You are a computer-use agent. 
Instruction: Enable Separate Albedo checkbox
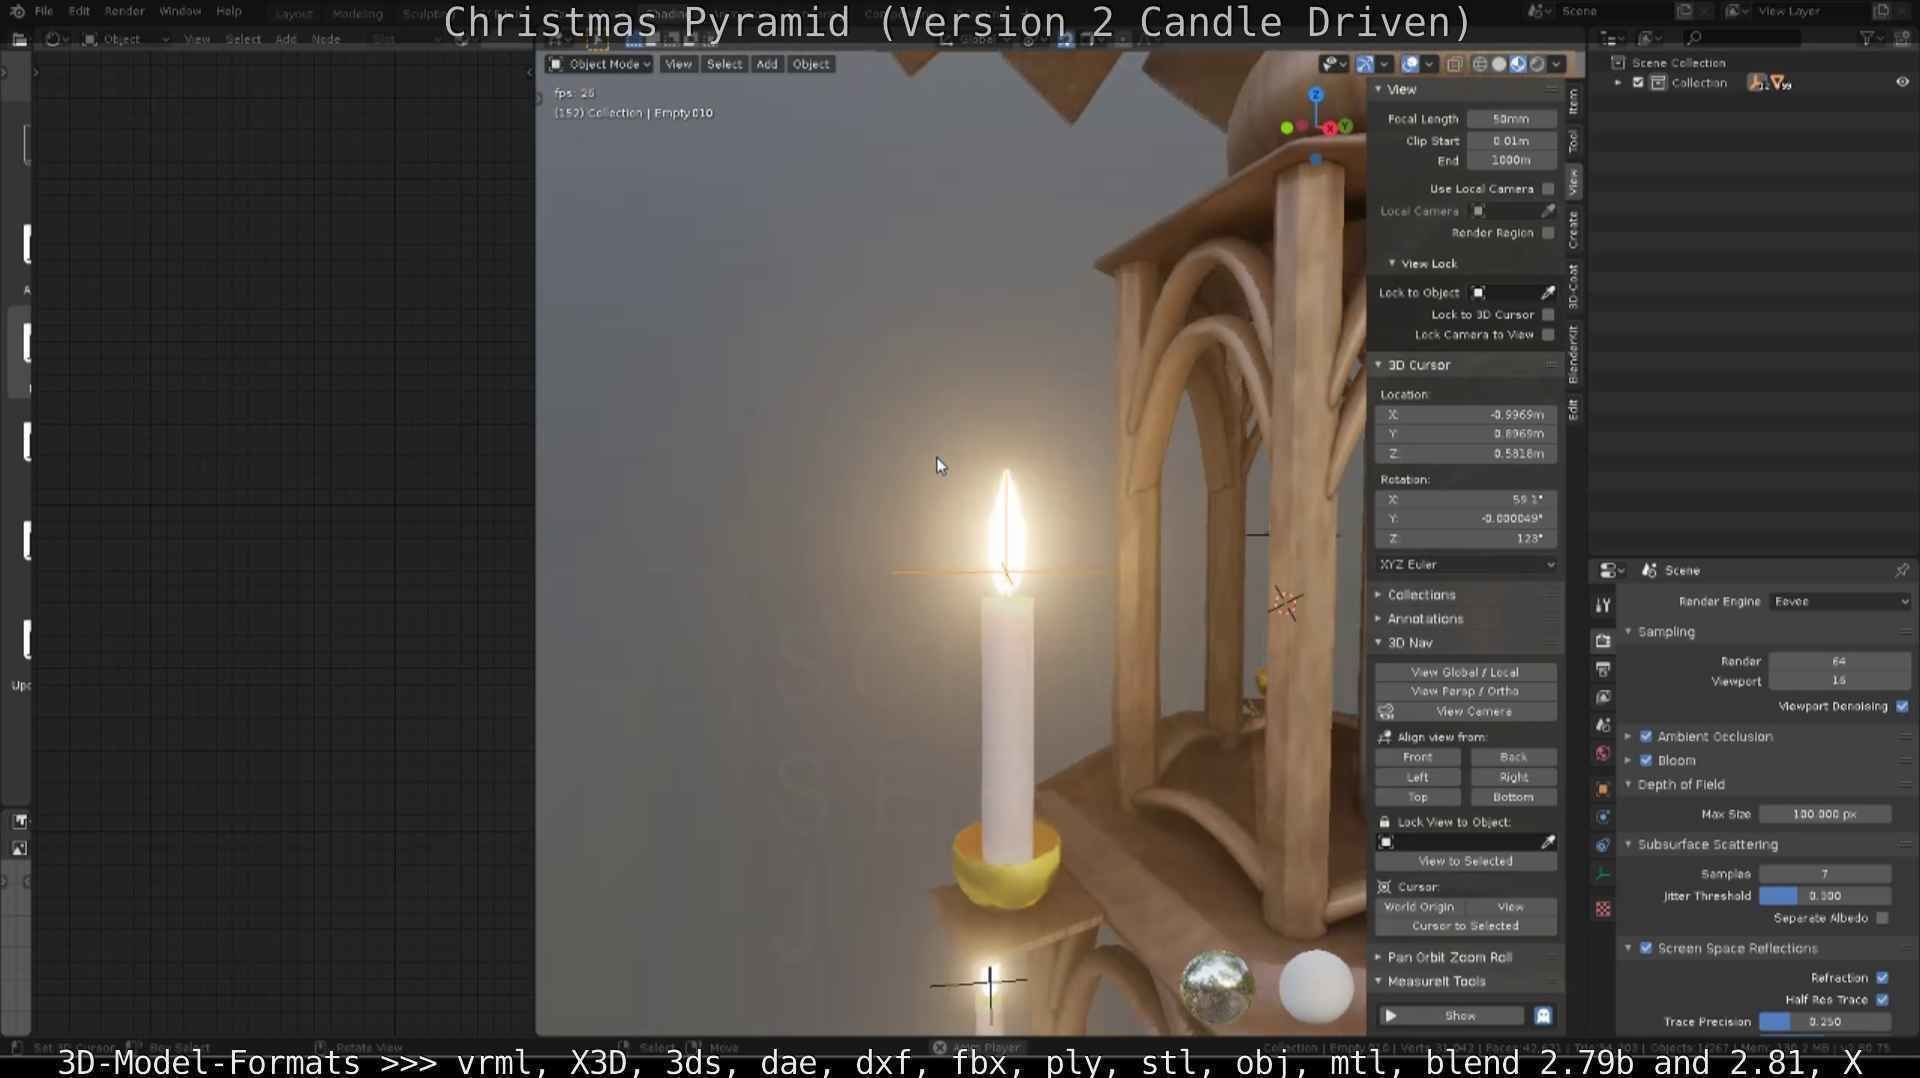coord(1883,919)
